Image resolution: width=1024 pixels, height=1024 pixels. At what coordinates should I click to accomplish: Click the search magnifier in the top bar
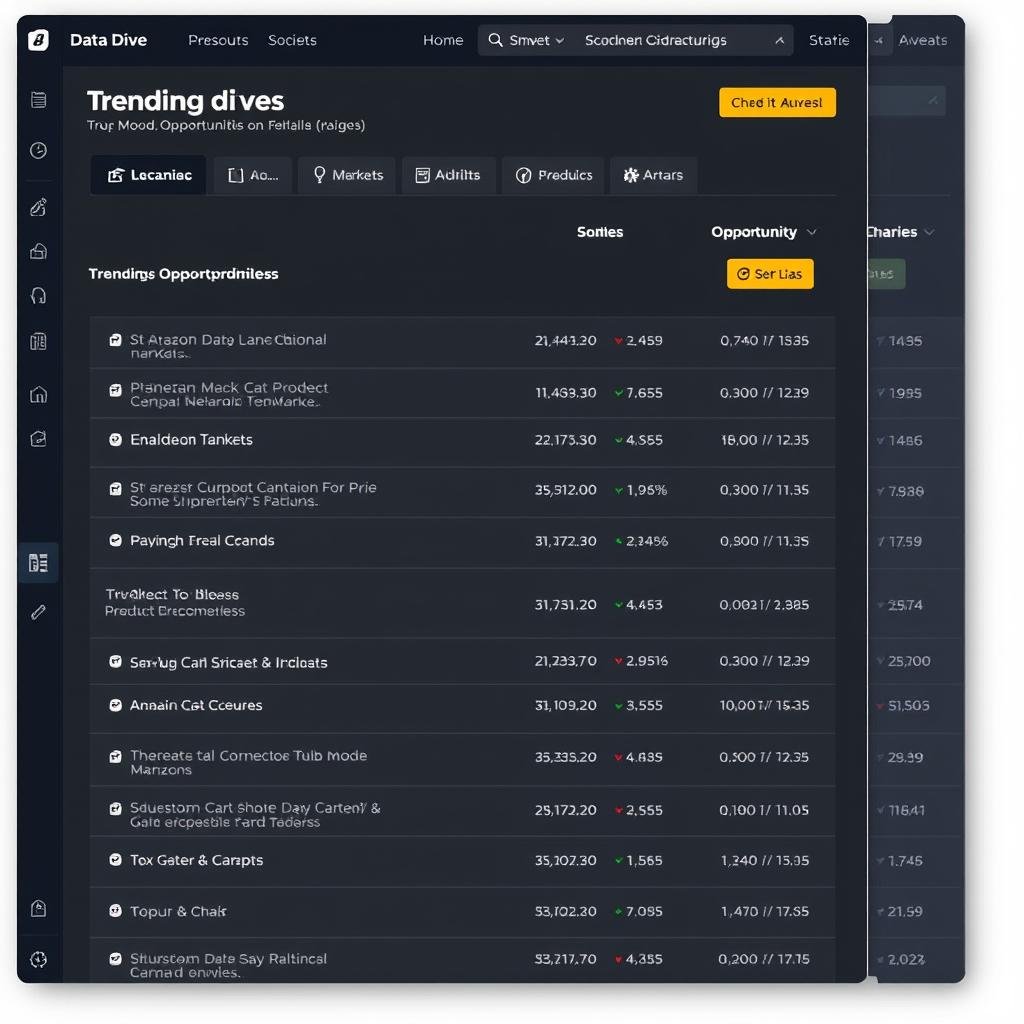pos(496,40)
